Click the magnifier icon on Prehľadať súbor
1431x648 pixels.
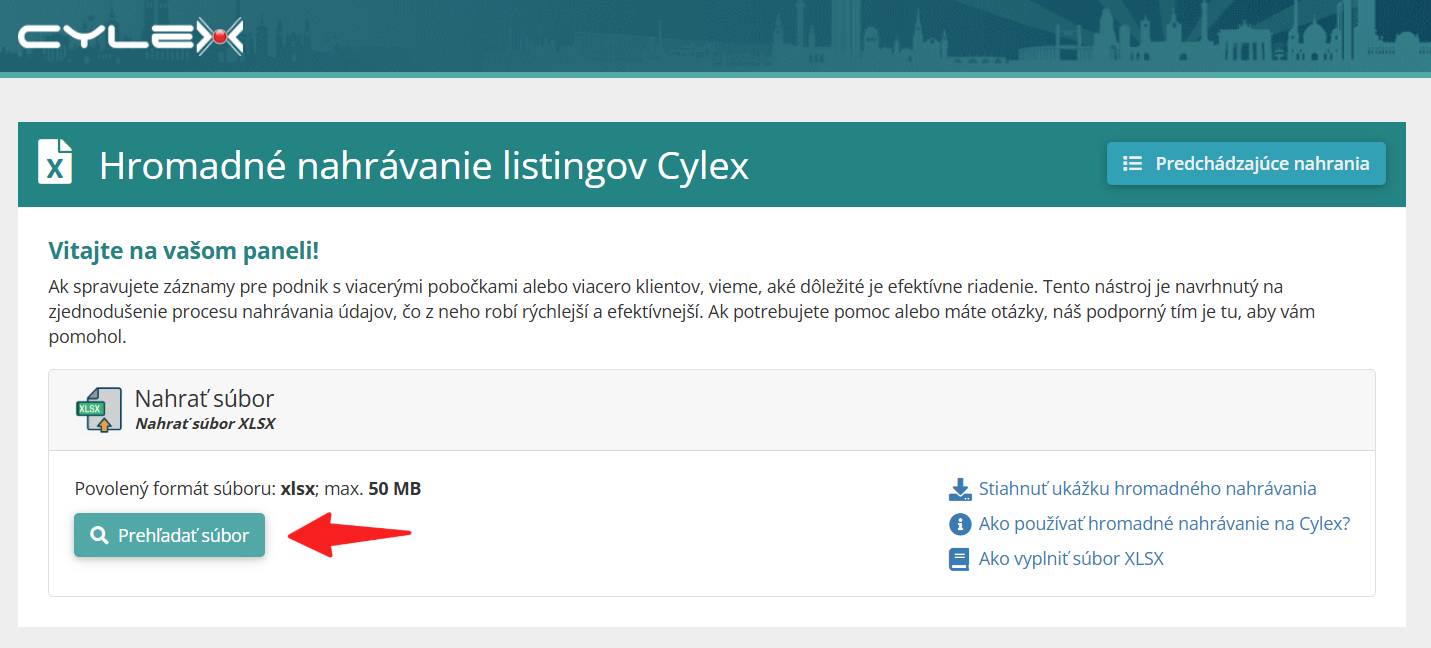point(99,535)
